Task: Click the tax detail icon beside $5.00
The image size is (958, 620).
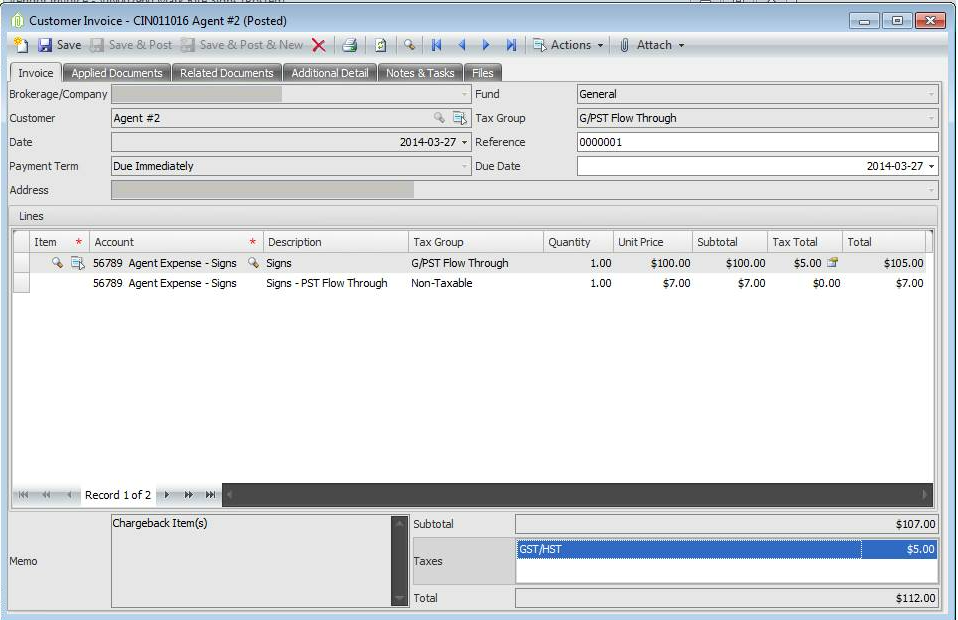Action: click(832, 263)
